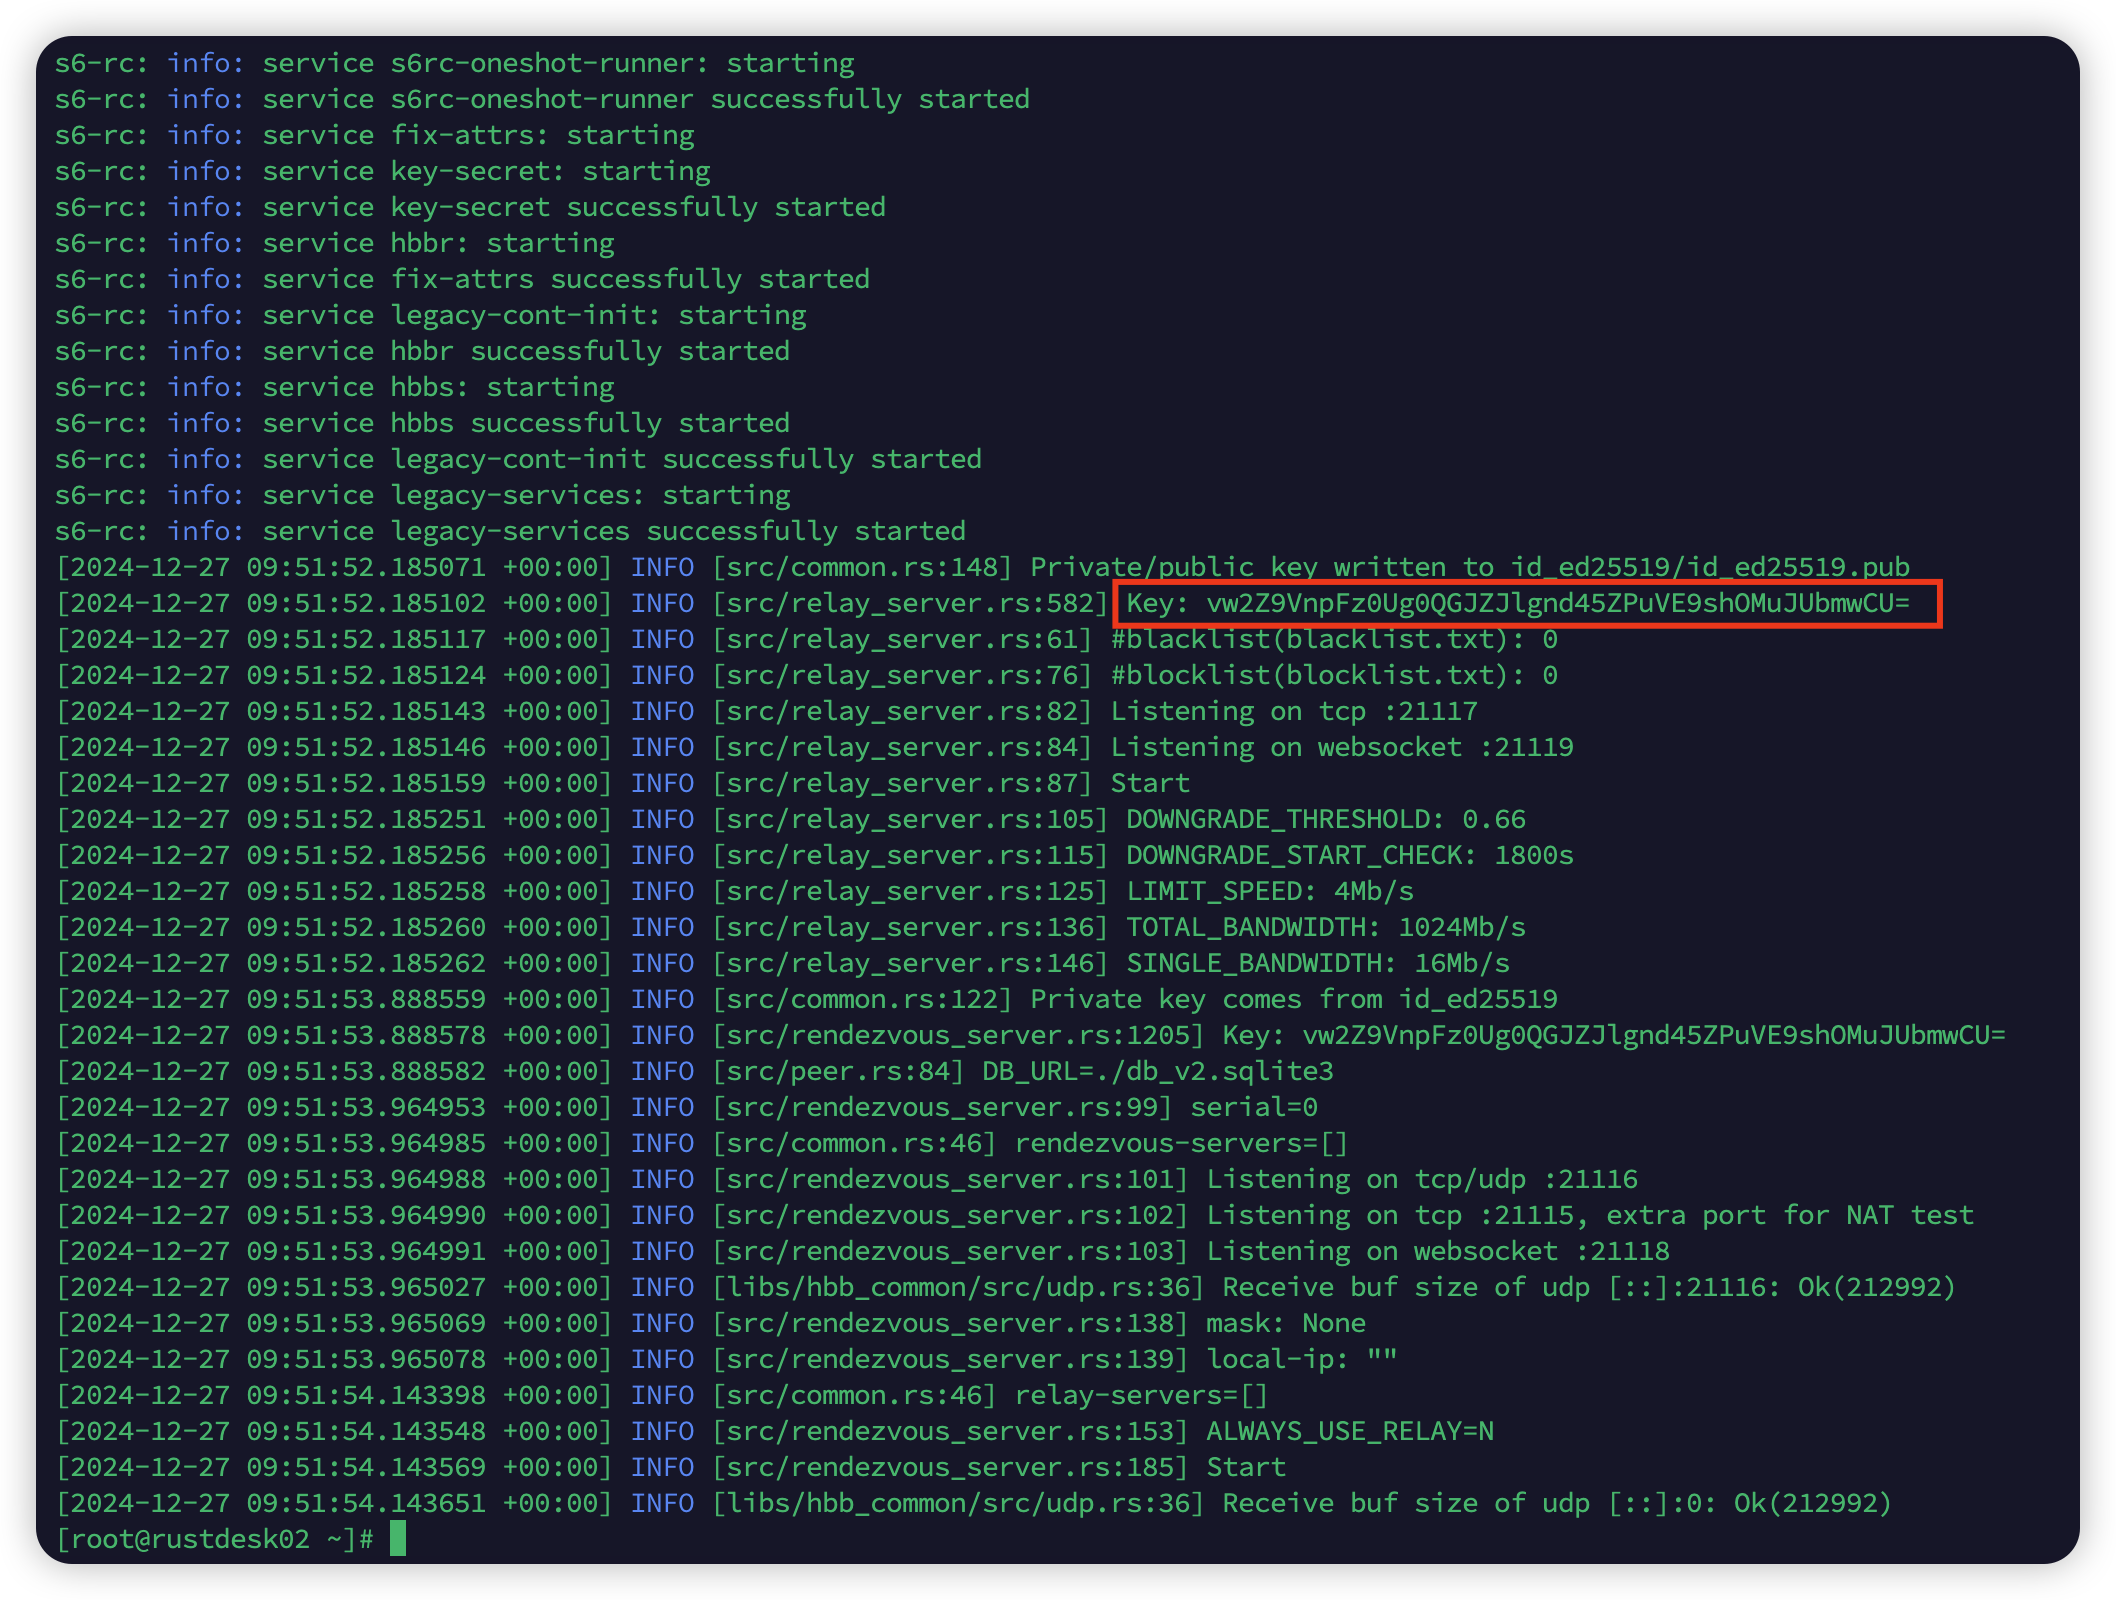Viewport: 2116px width, 1600px height.
Task: Select the highlighted Key value in the red box
Action: click(1530, 603)
